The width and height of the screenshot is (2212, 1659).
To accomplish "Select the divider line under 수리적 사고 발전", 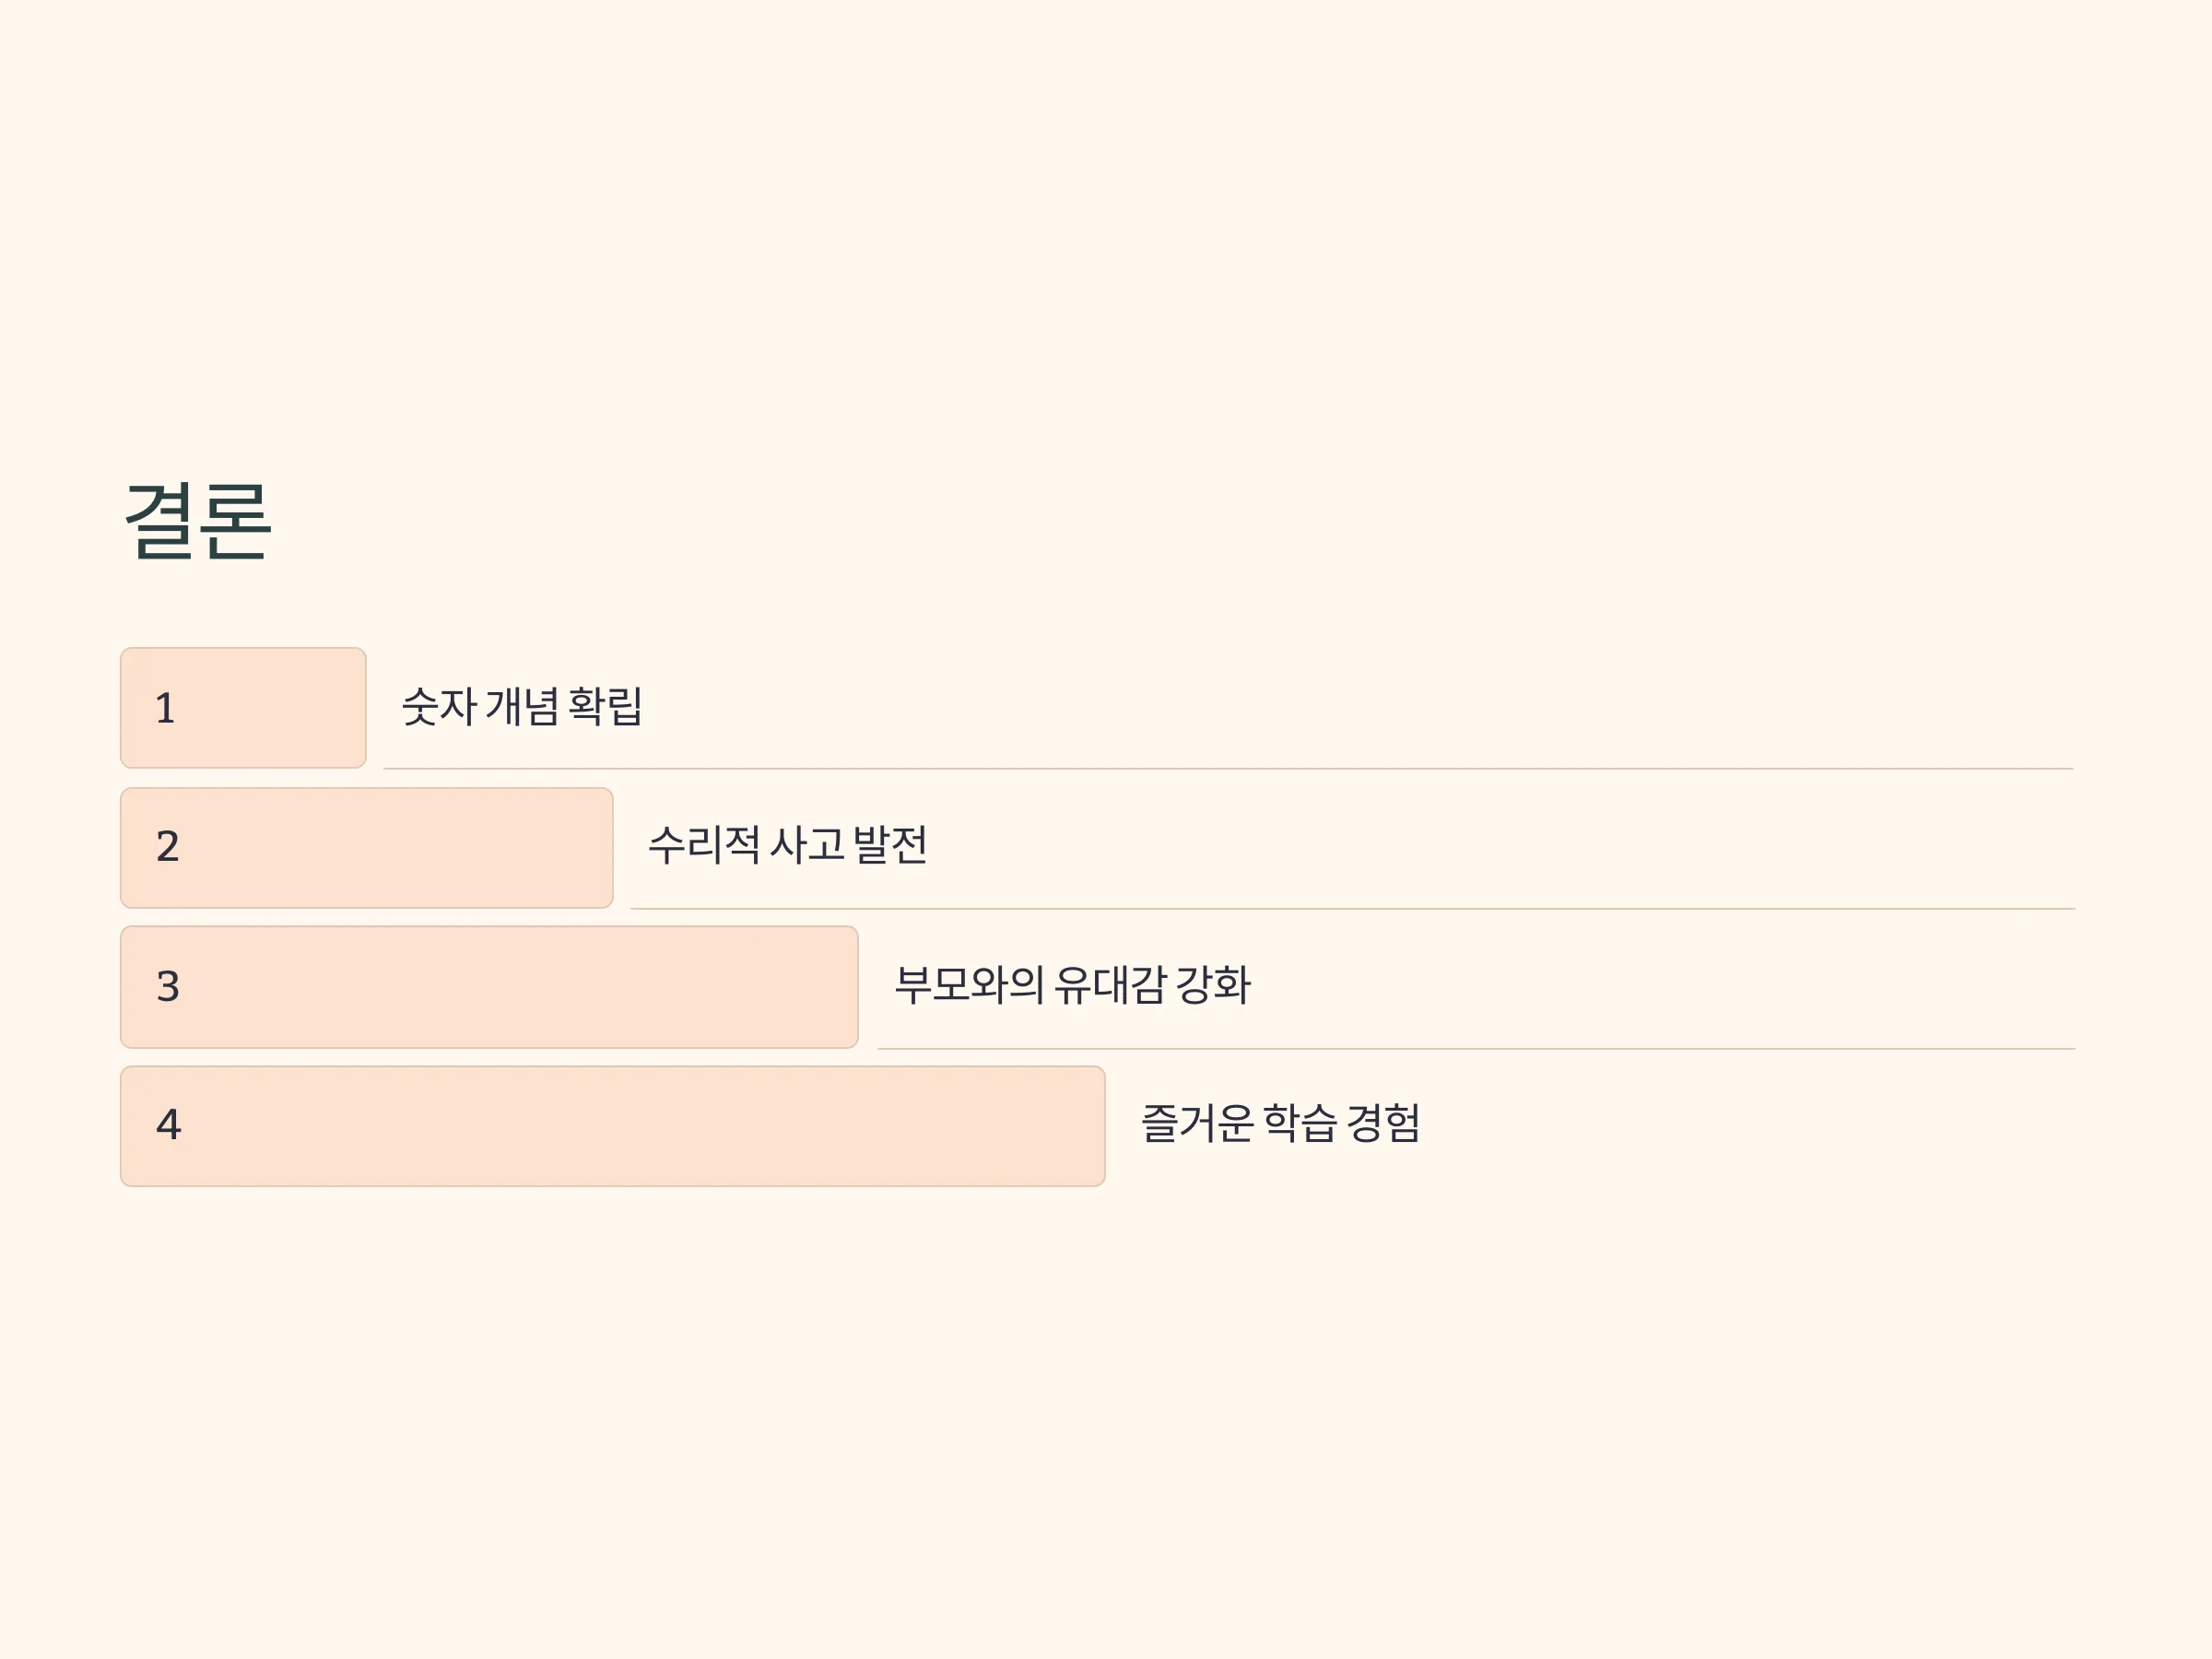I will 1352,909.
